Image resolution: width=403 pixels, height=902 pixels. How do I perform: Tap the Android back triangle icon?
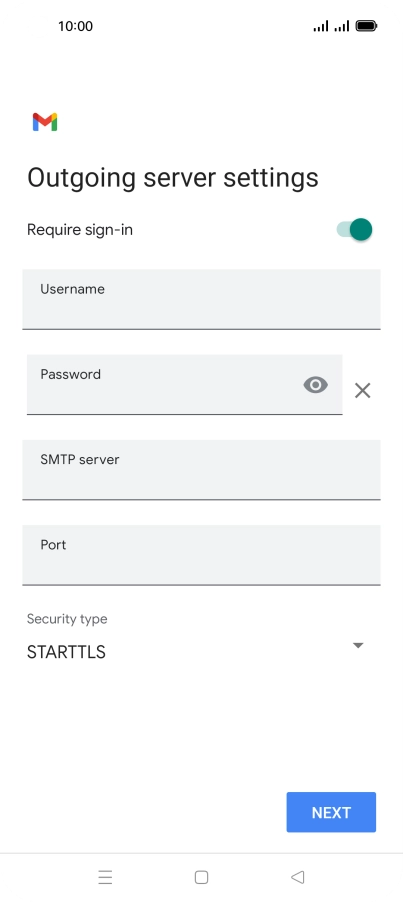(x=297, y=877)
